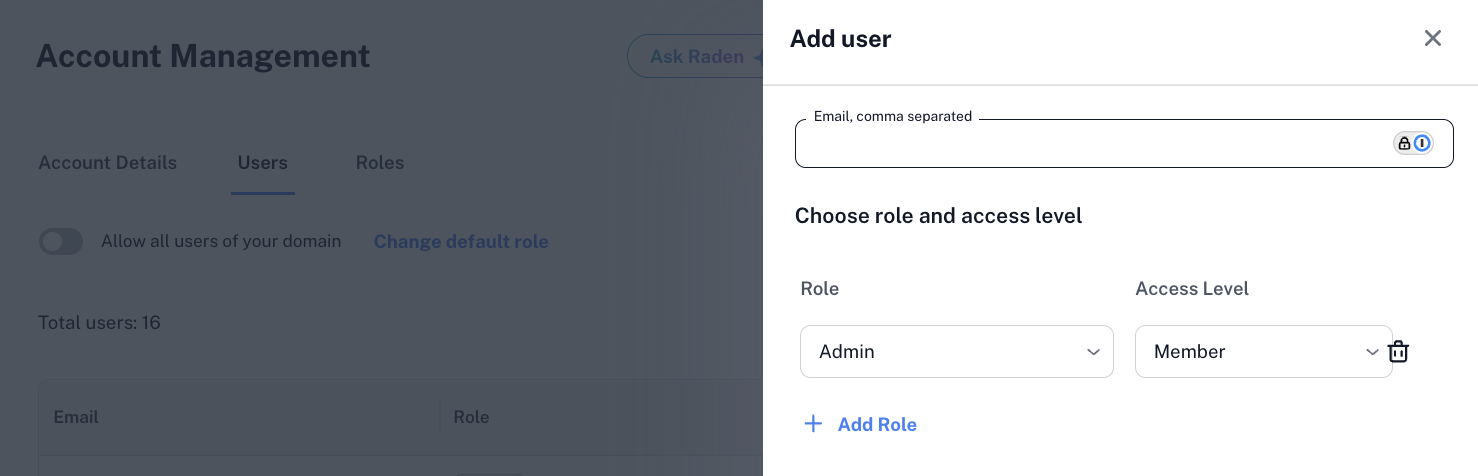Click the 1Password icon in email field
The image size is (1478, 476).
1422,143
